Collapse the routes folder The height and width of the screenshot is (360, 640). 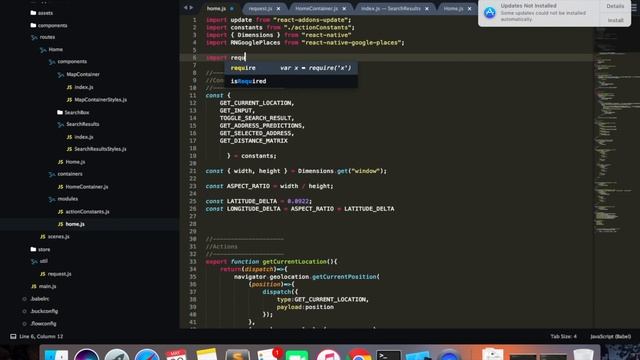(x=43, y=37)
